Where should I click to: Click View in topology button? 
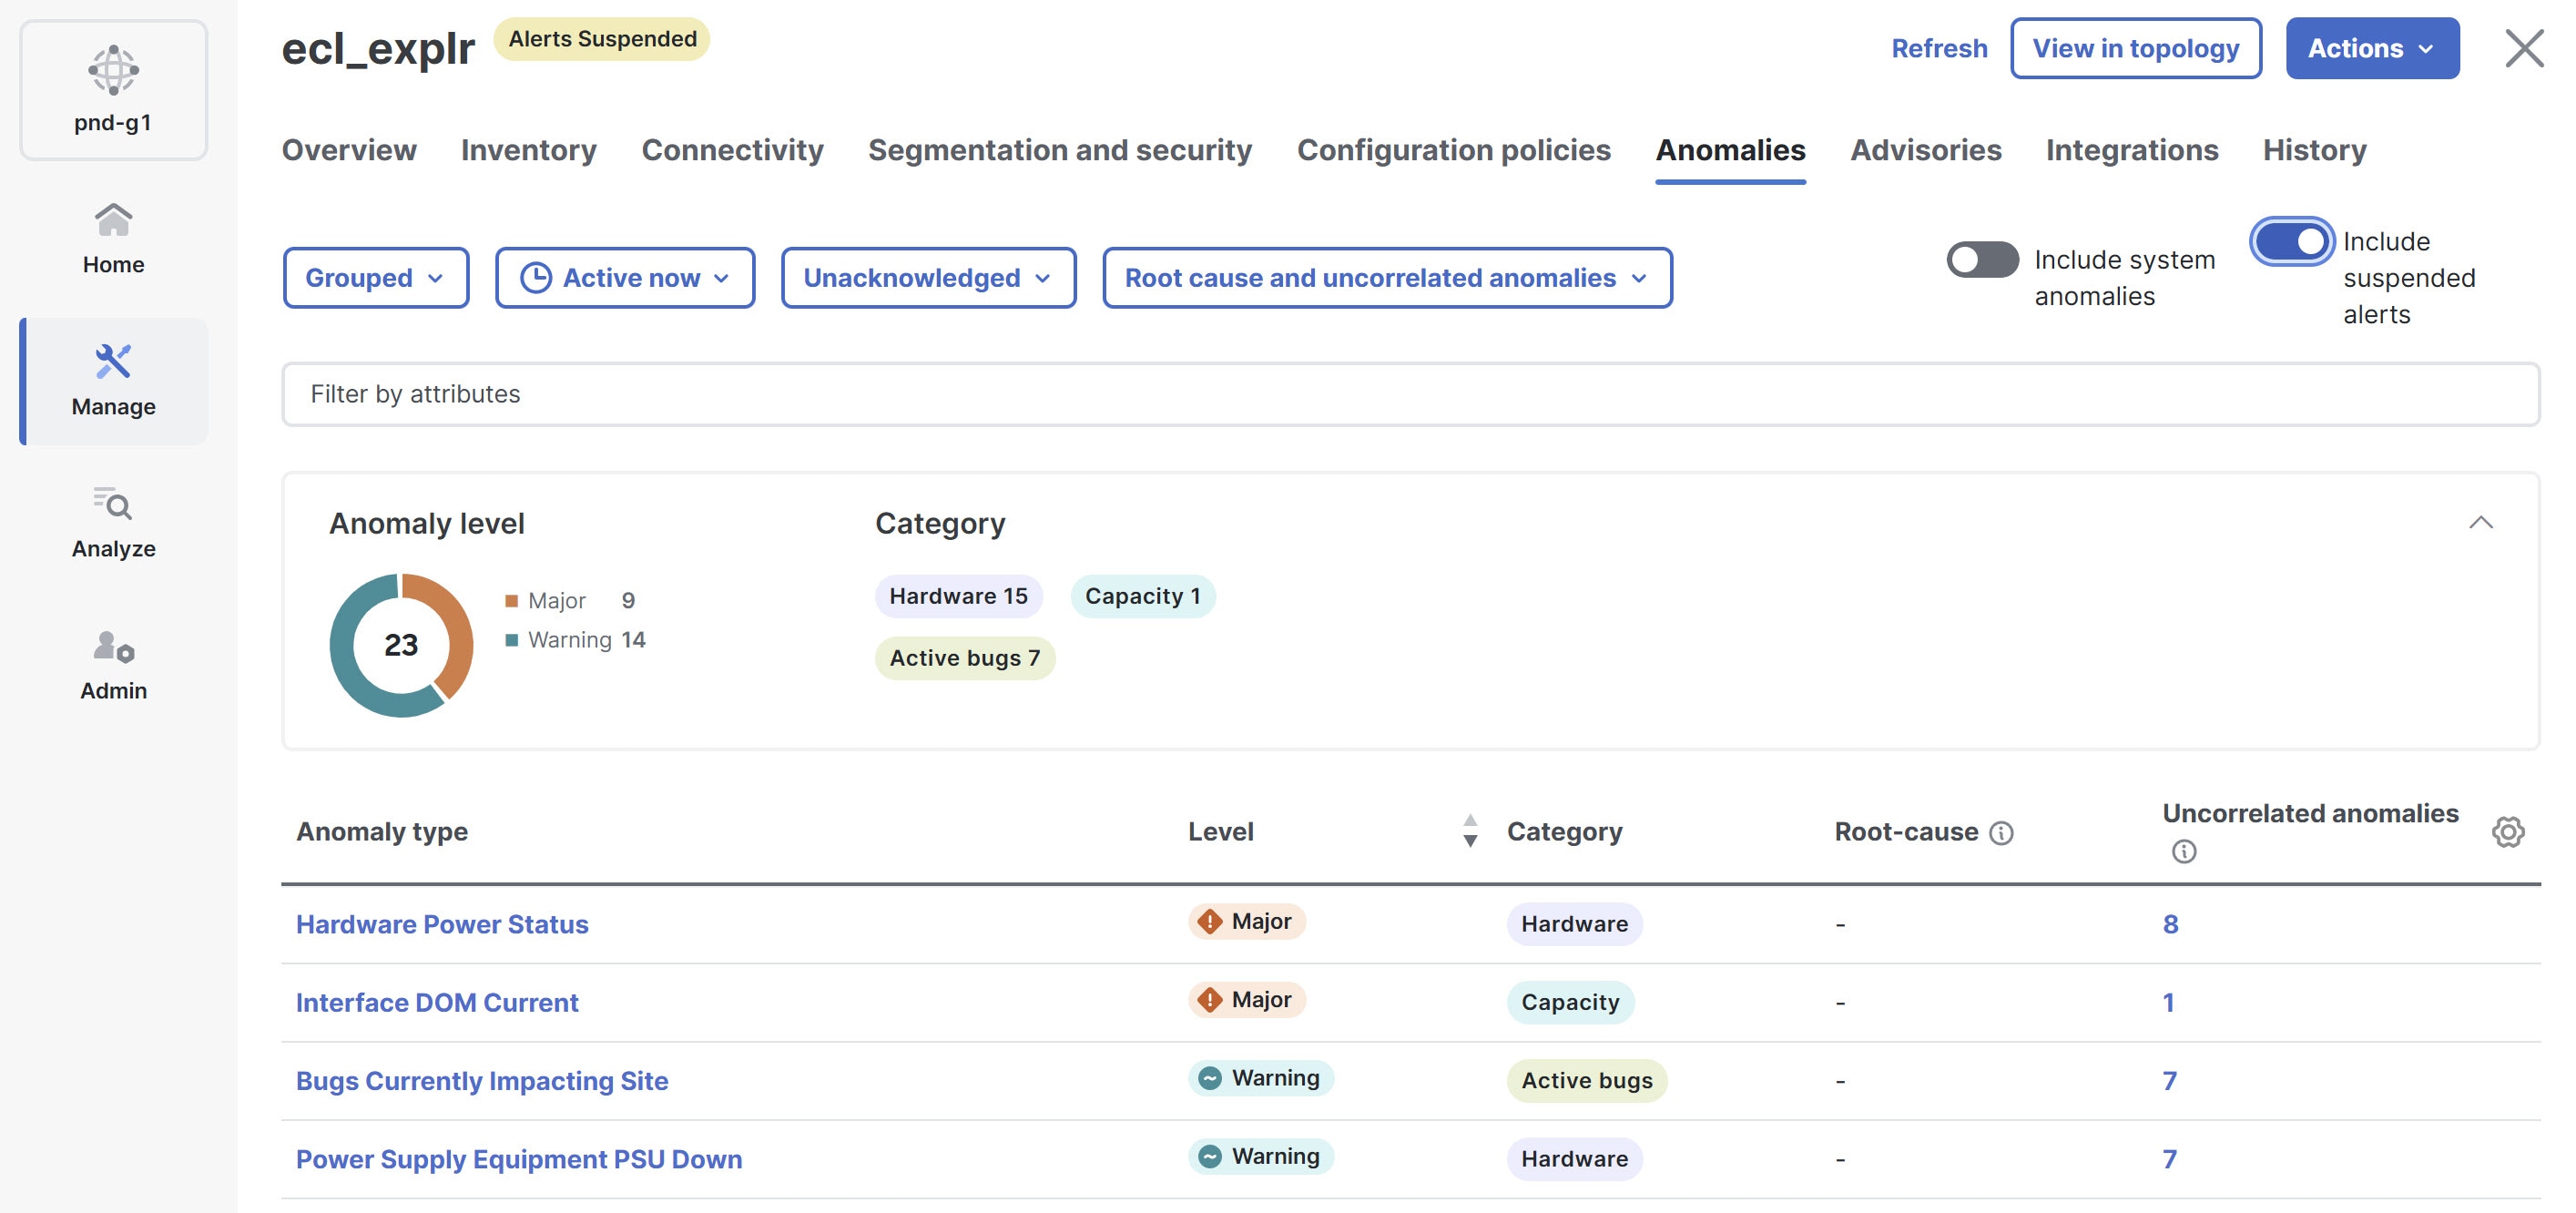tap(2136, 48)
